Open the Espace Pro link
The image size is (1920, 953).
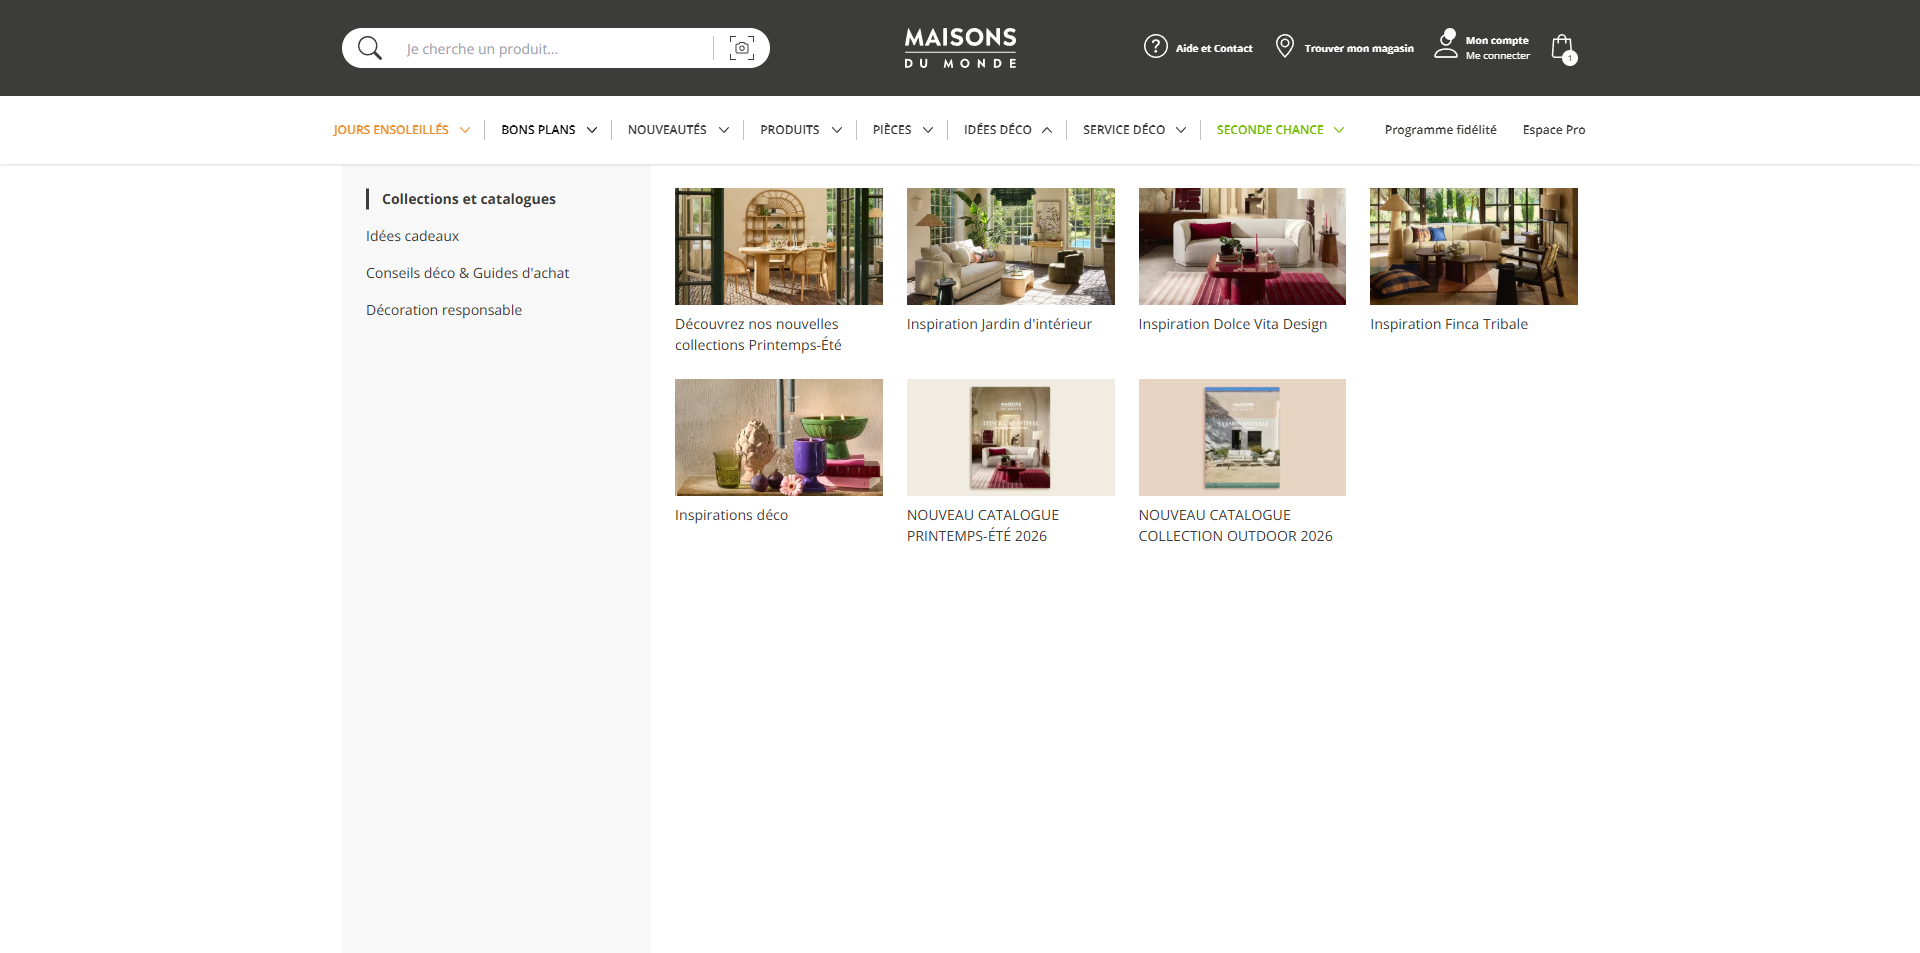1553,130
